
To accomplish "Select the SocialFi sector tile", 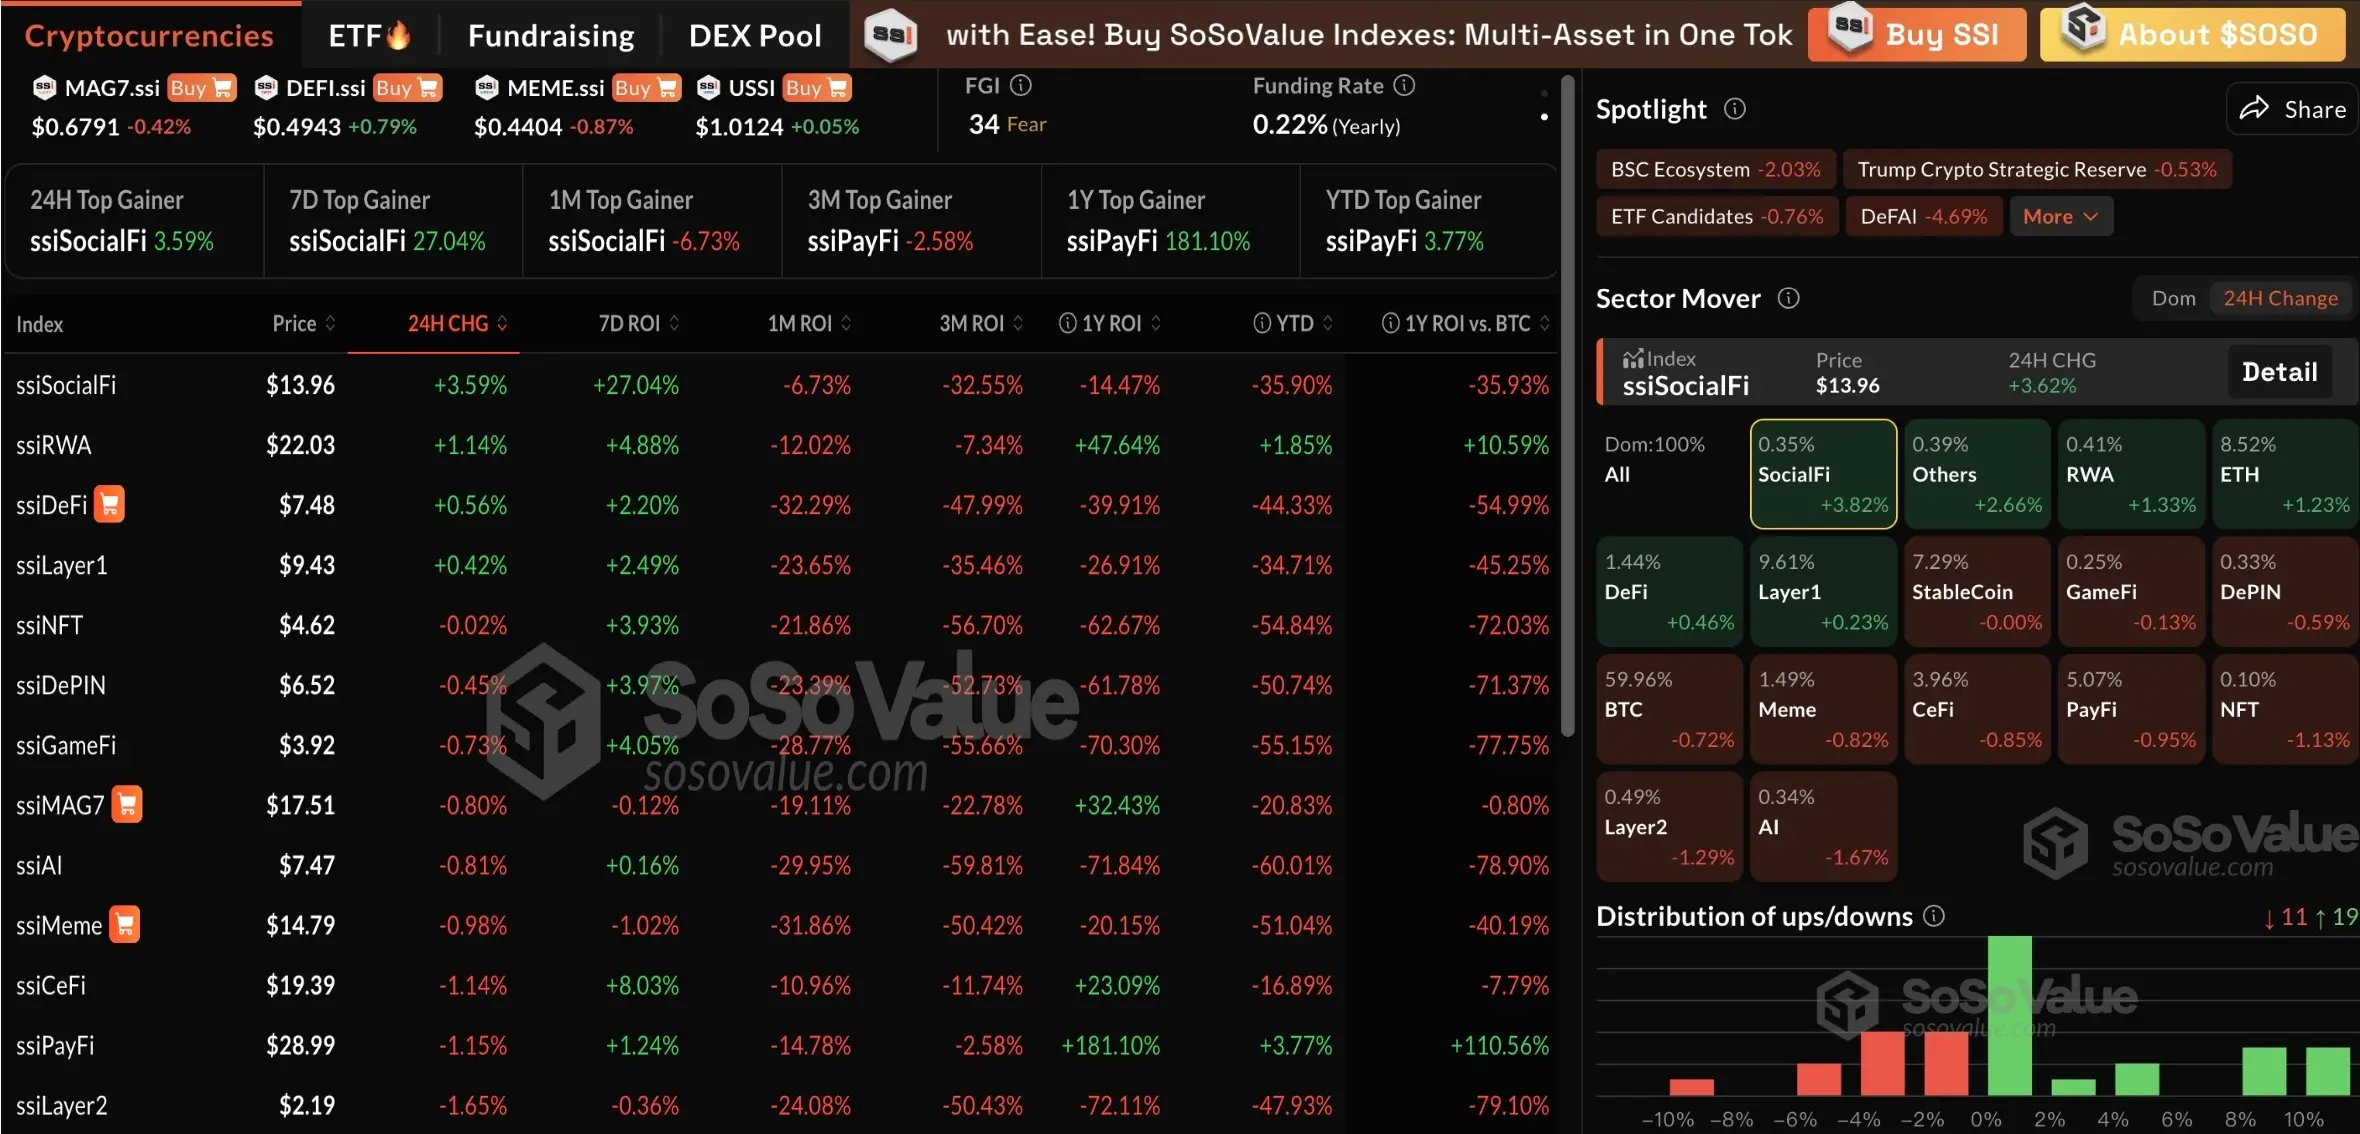I will [1823, 474].
